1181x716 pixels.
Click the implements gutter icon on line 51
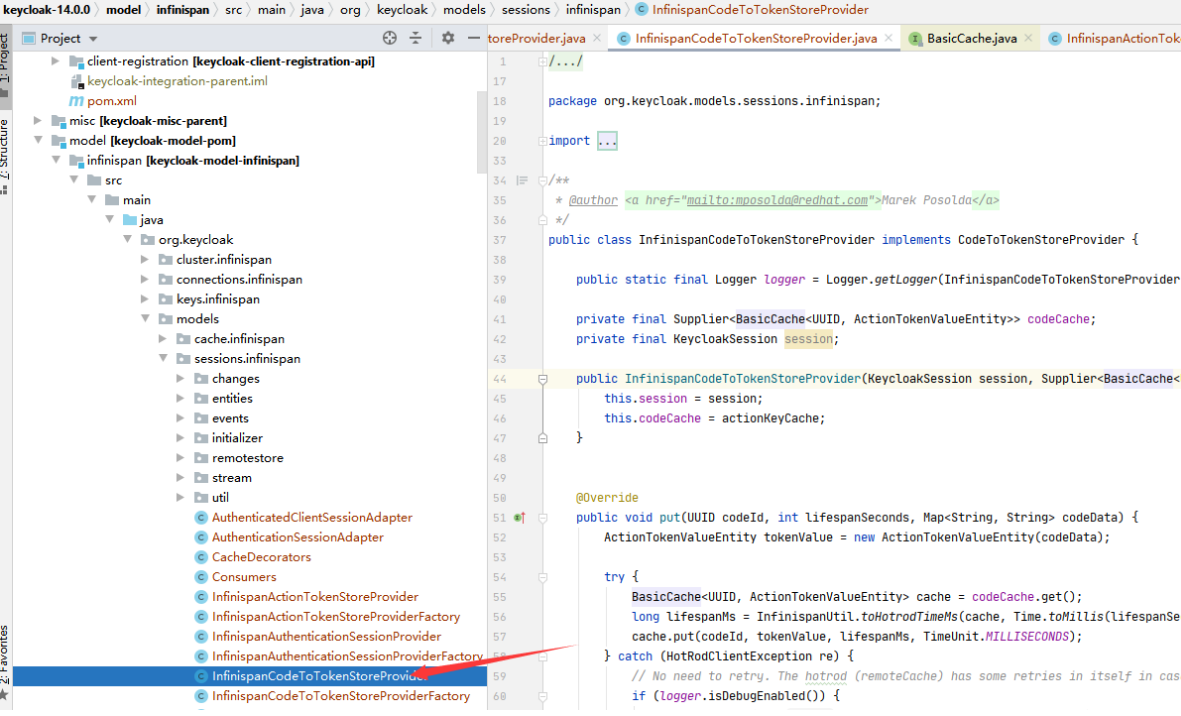[520, 517]
